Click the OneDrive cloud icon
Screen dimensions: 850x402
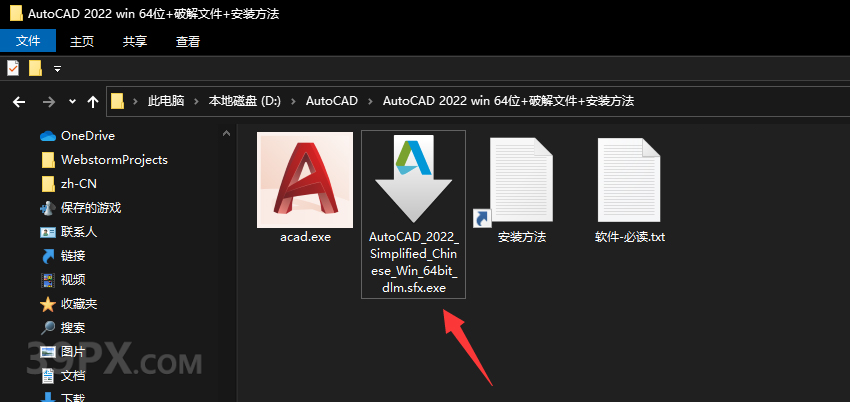coord(48,136)
